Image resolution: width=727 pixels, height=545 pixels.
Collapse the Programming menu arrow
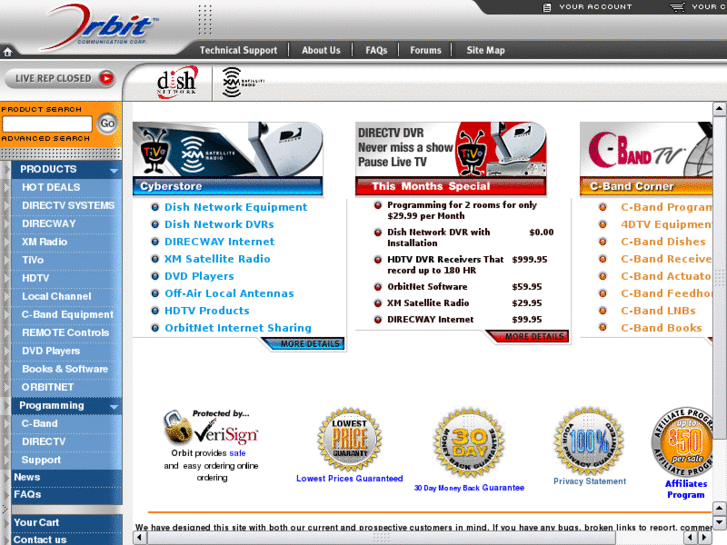(114, 407)
